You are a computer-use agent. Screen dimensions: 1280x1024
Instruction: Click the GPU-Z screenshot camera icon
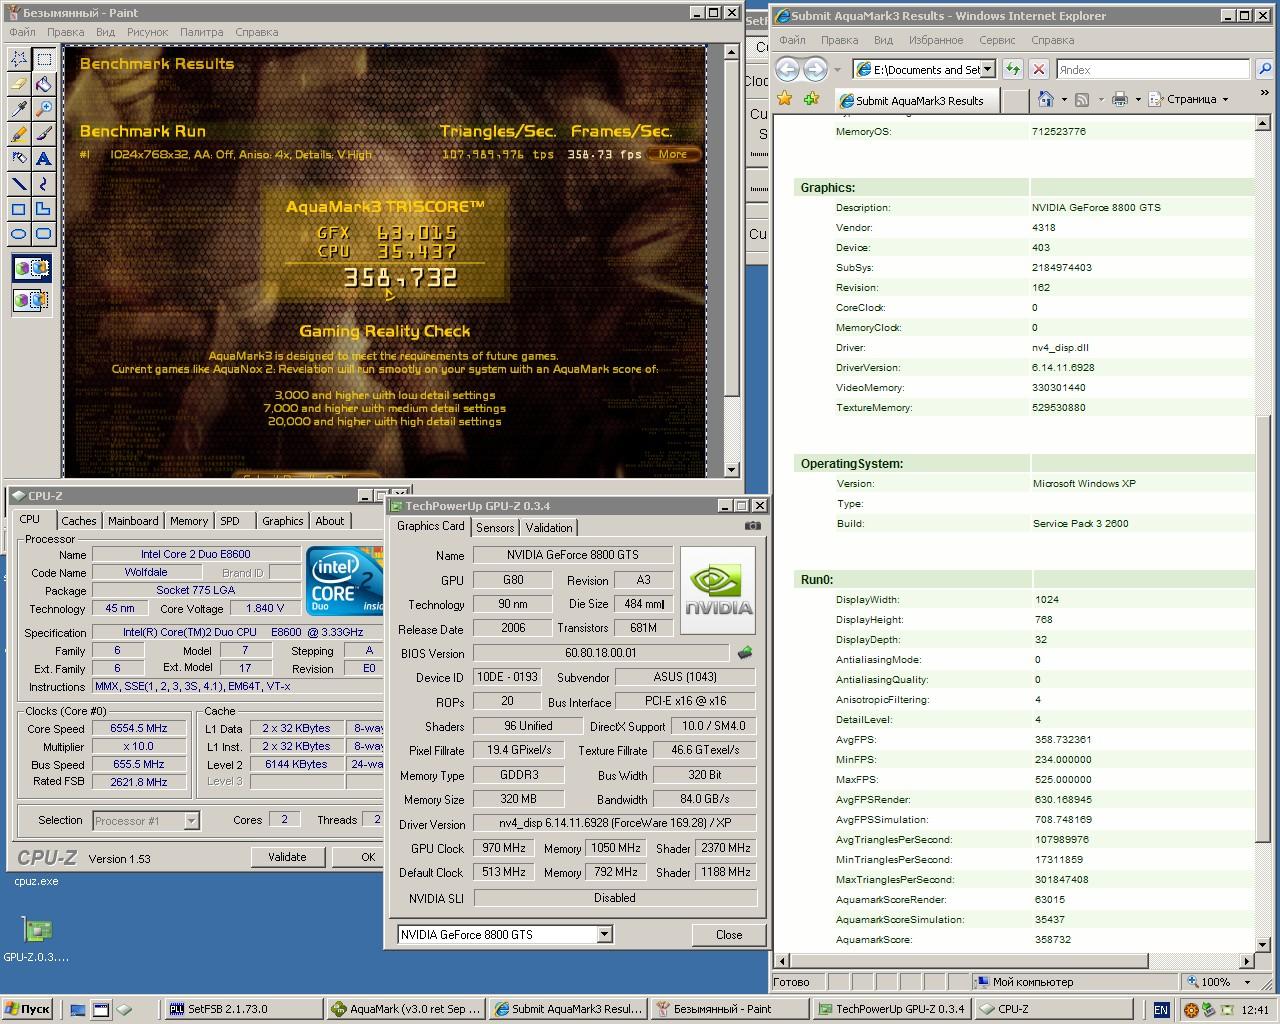coord(753,526)
